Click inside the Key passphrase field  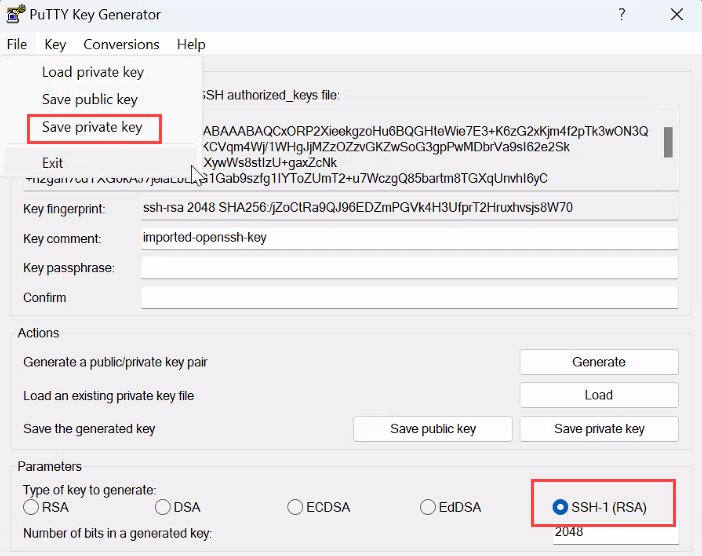tap(410, 268)
